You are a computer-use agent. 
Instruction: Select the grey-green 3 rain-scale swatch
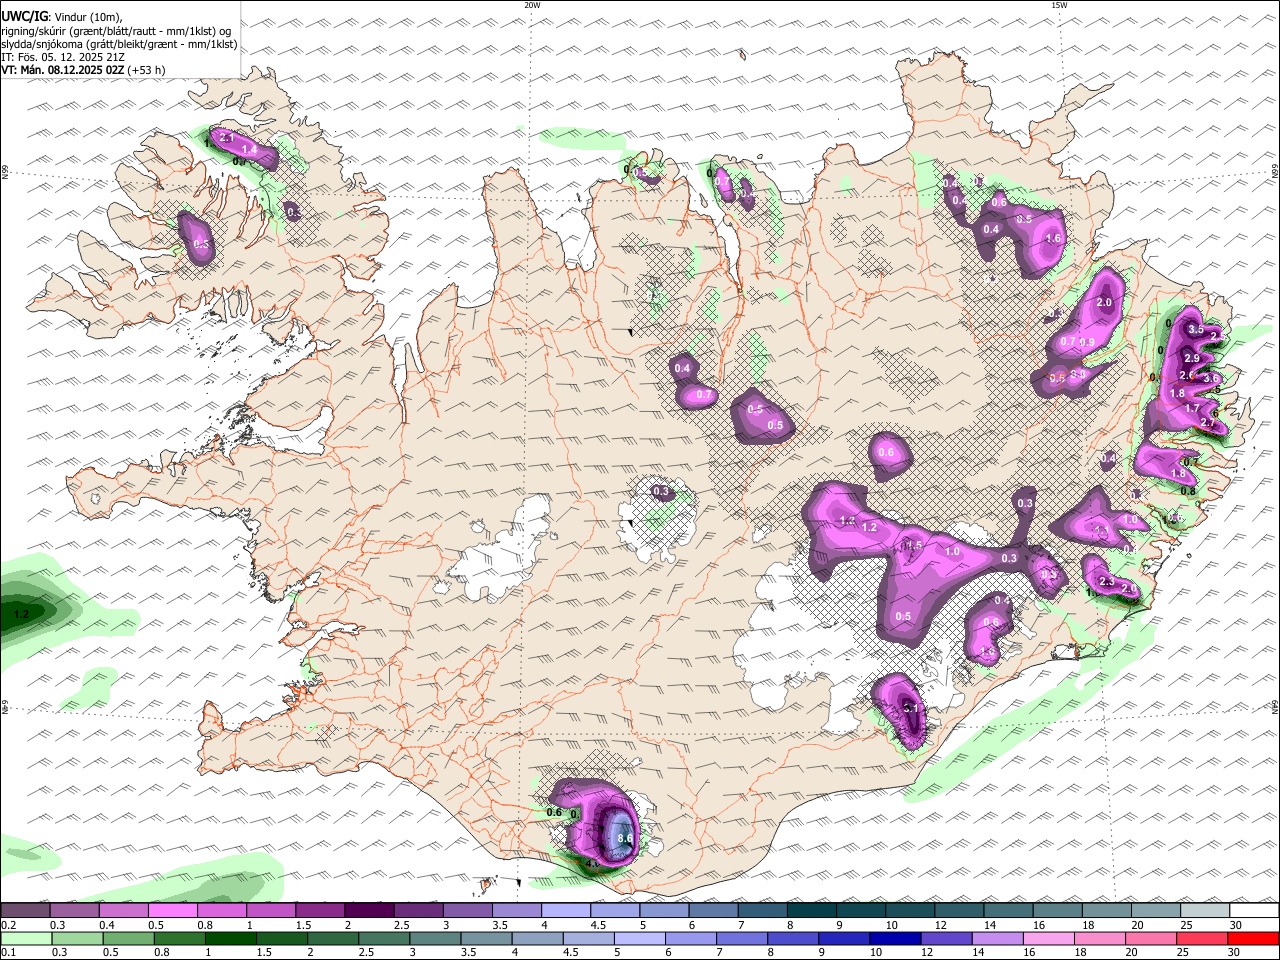435,939
